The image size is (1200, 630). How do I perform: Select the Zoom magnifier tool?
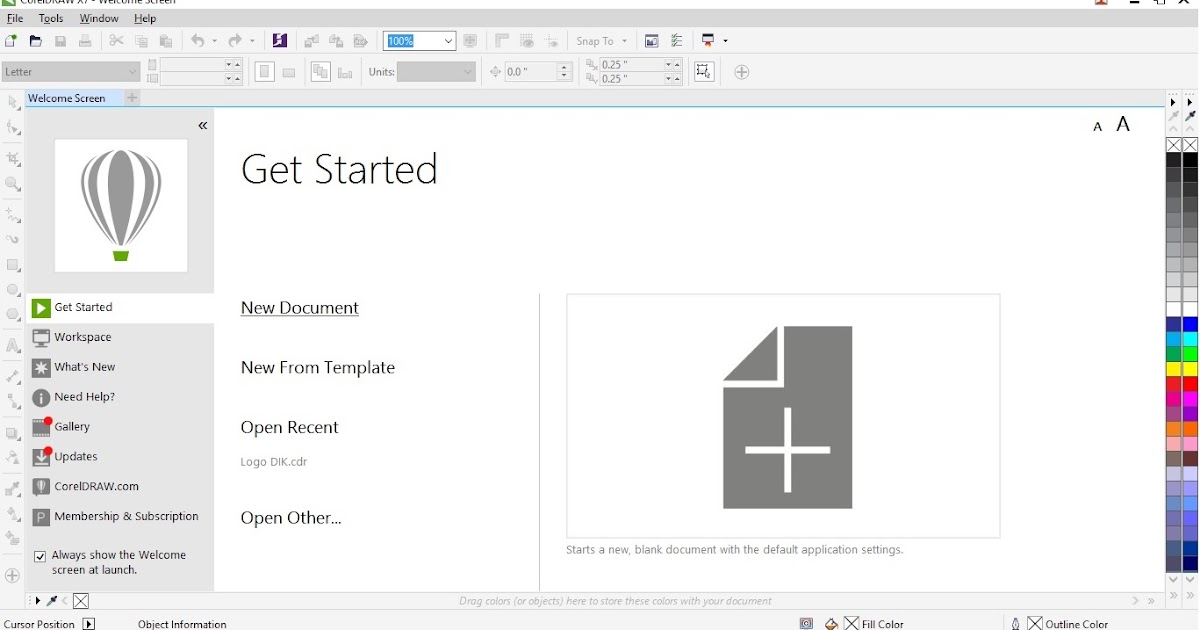13,184
